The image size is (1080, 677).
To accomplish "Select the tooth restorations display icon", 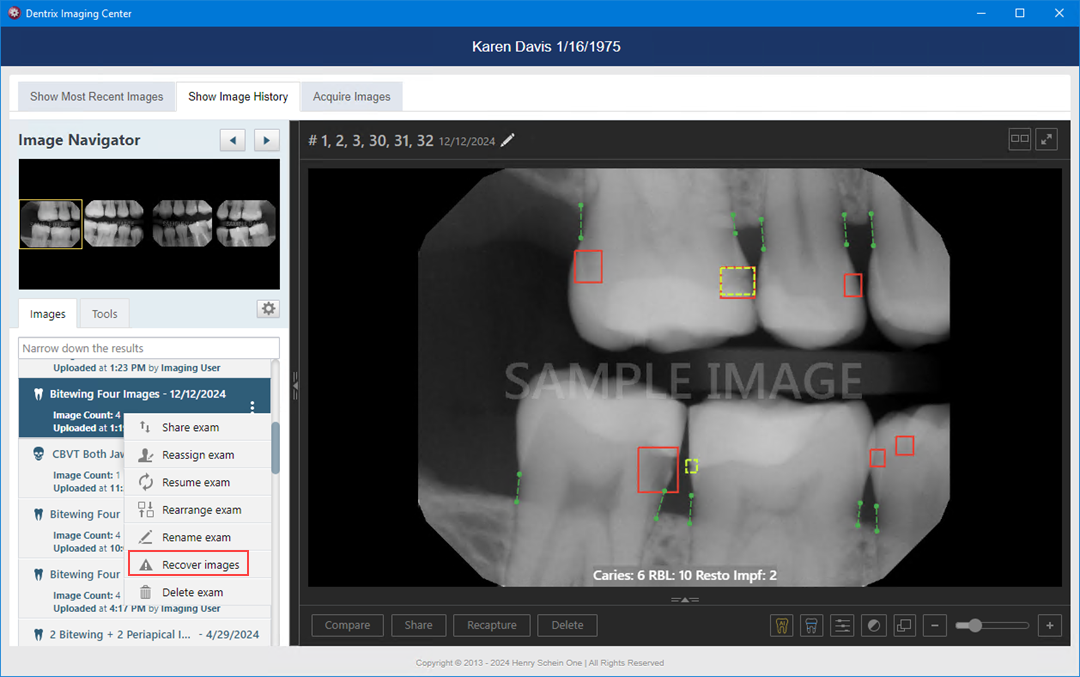I will [811, 625].
